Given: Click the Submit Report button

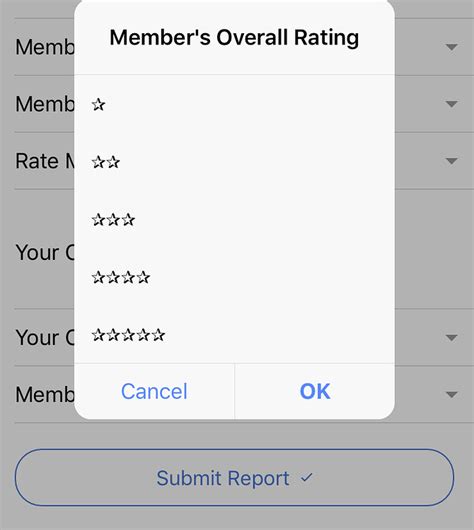Looking at the screenshot, I should (x=234, y=477).
